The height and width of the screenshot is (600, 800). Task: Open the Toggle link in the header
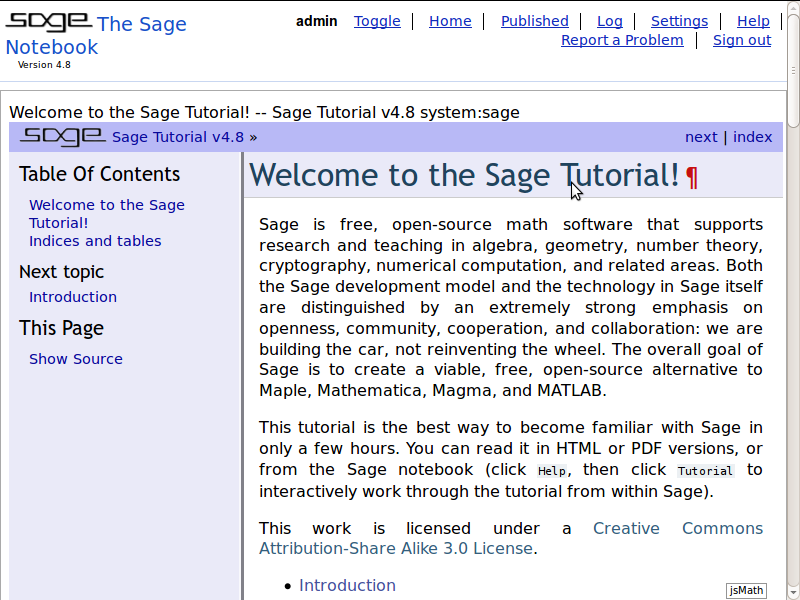tap(377, 21)
